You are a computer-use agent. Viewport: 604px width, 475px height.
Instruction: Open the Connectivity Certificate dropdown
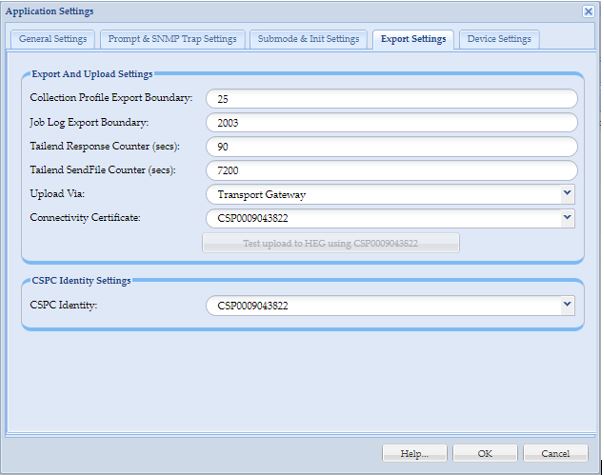[x=567, y=217]
